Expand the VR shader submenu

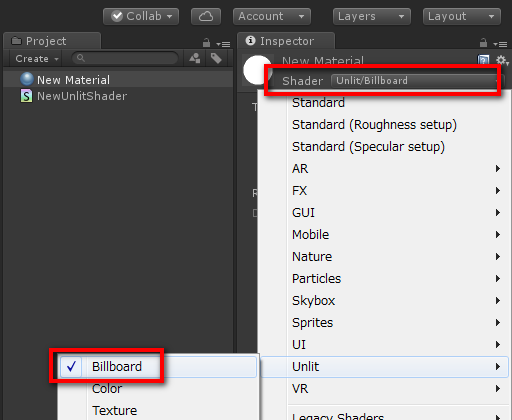point(383,389)
